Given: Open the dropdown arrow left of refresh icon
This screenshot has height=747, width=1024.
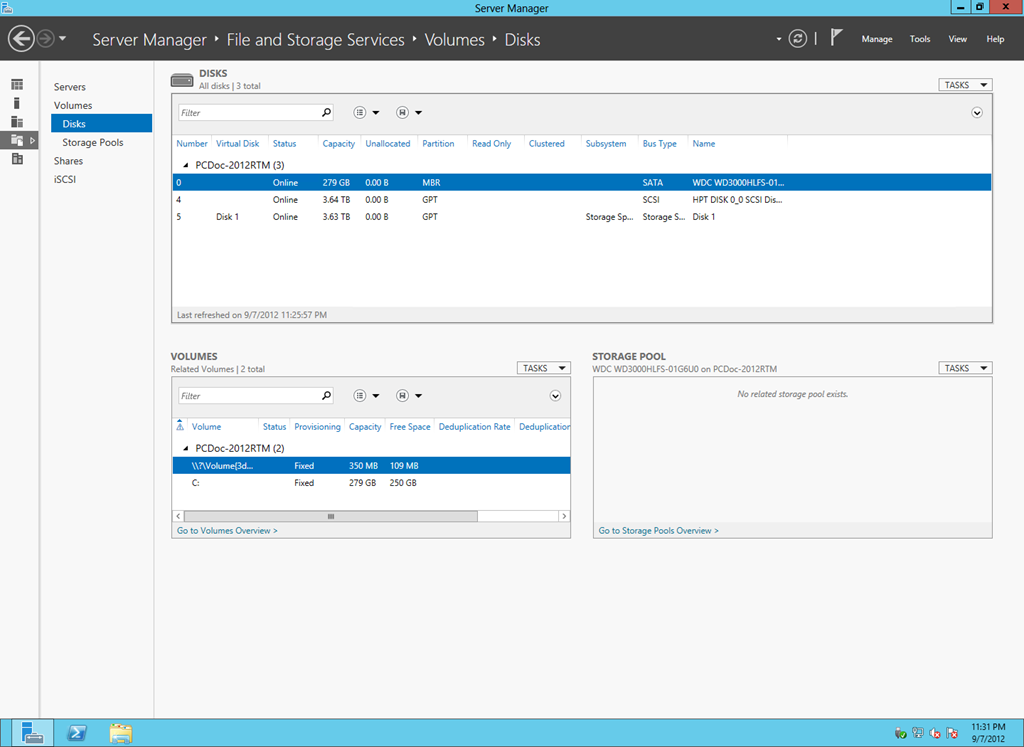Looking at the screenshot, I should (x=778, y=39).
